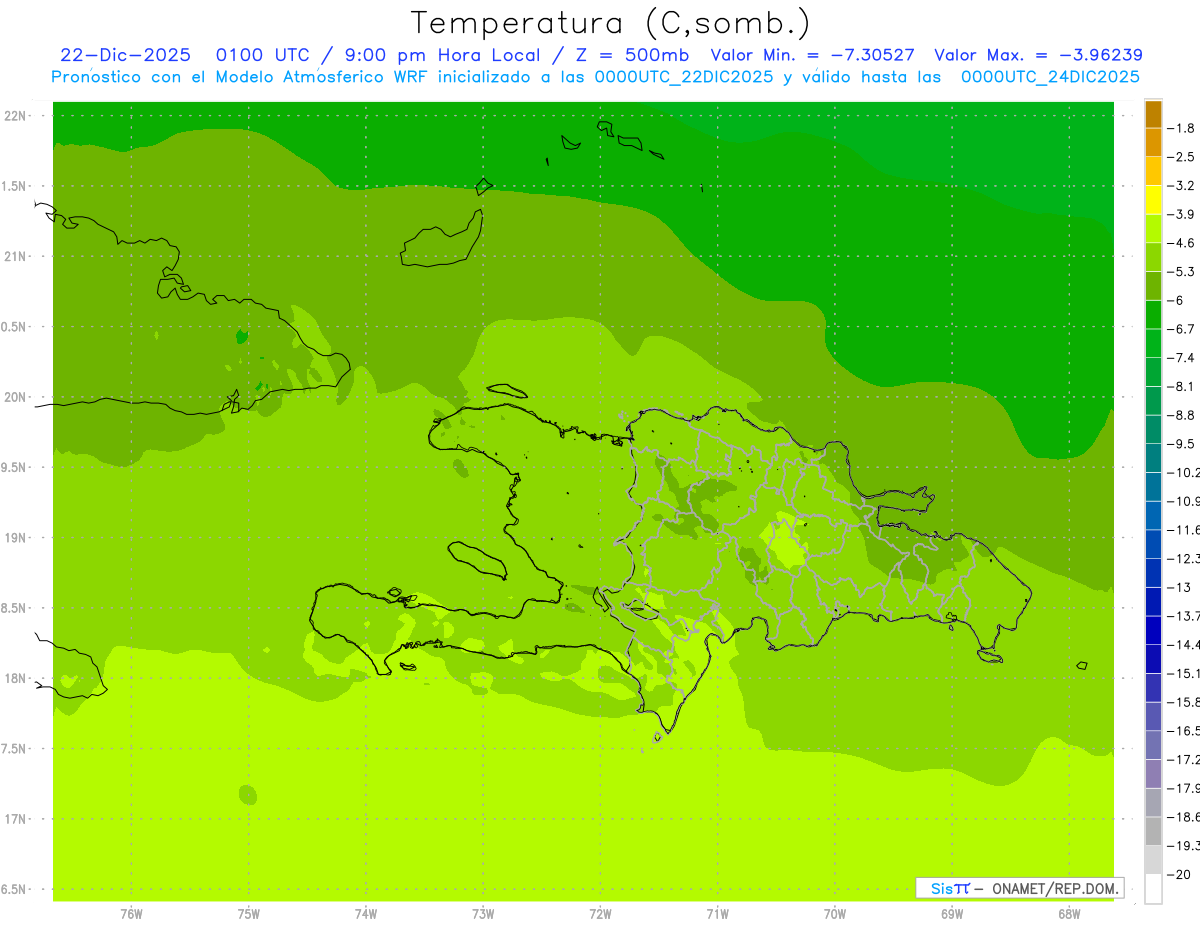Viewport: 1200px width, 927px height.
Task: Click the 68W longitude axis label
Action: [1068, 914]
